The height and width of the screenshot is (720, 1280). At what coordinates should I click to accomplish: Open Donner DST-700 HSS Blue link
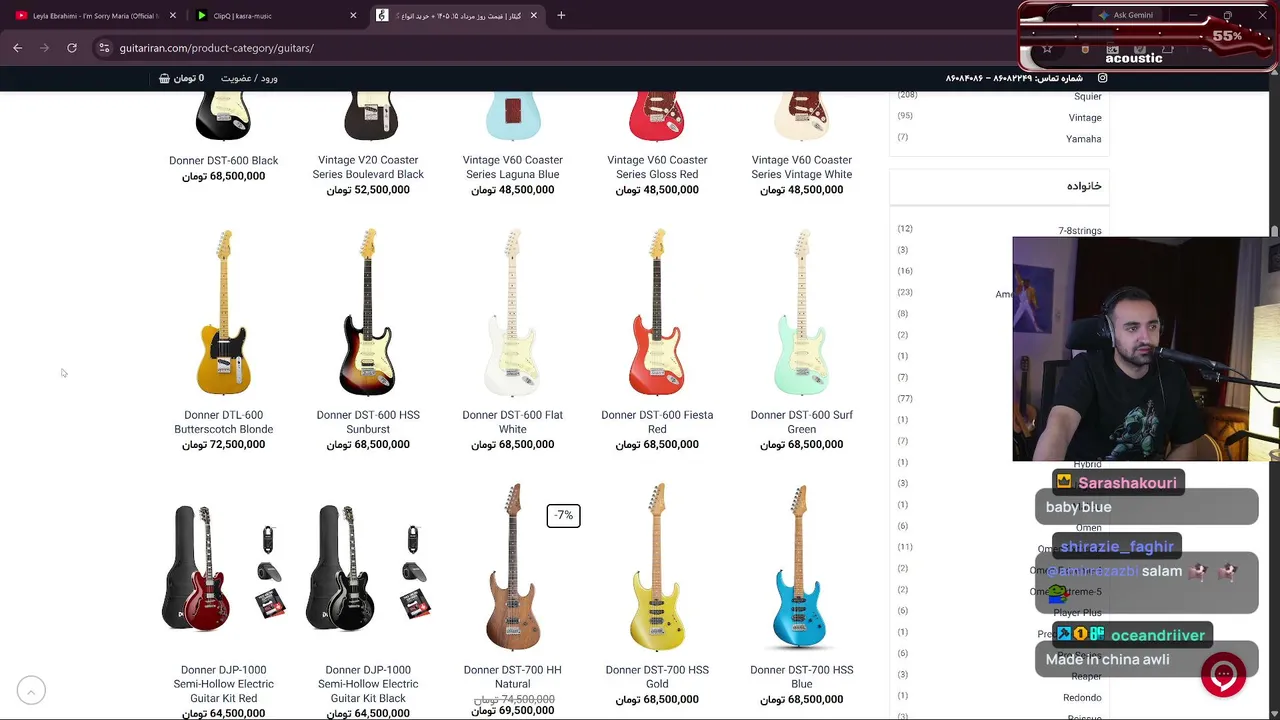(802, 677)
